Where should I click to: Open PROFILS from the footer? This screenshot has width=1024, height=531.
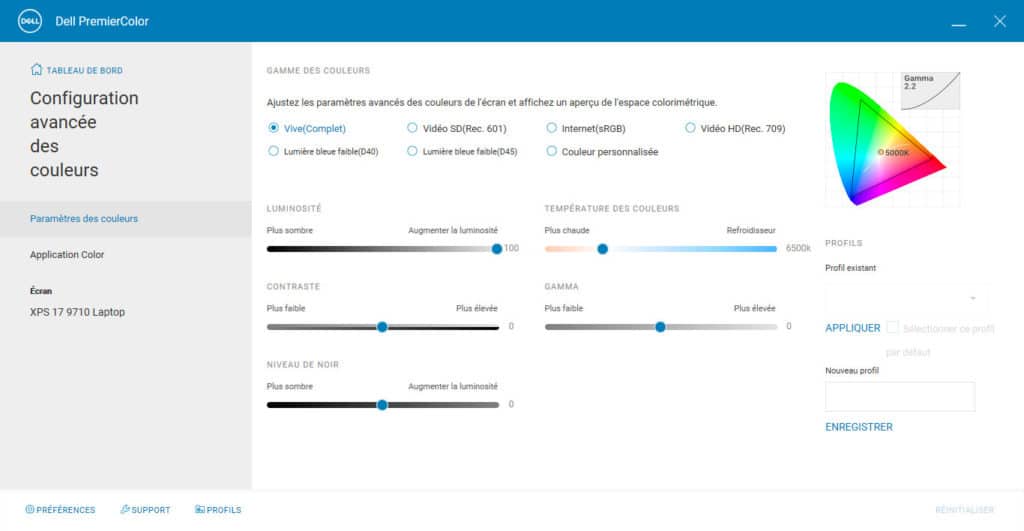218,509
